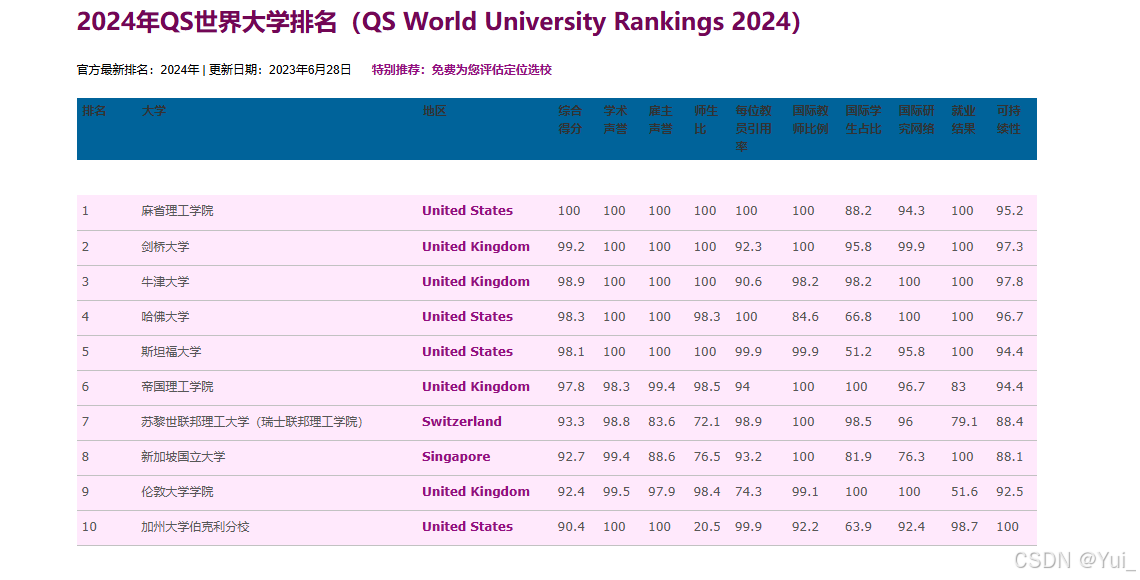Image resolution: width=1140 pixels, height=580 pixels.
Task: Click the 更新日期：2023年6月28日 text
Action: pyautogui.click(x=281, y=70)
